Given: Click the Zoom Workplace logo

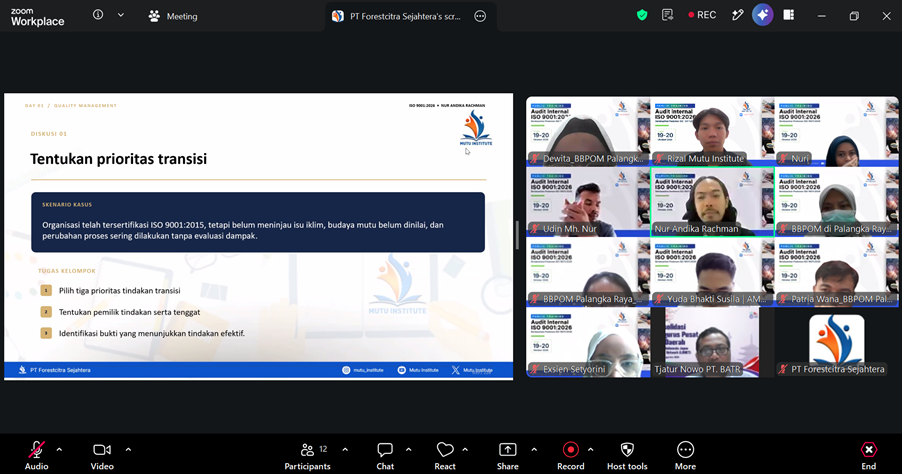Looking at the screenshot, I should click(37, 17).
